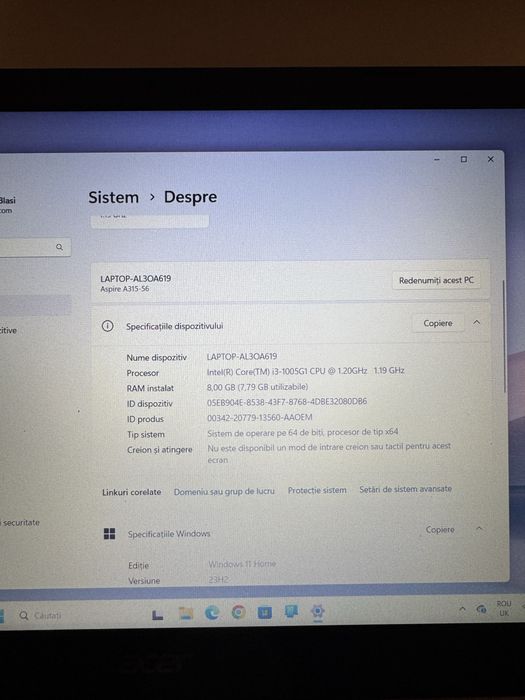
Task: Launch Microsoft Edge from the taskbar
Action: coord(212,613)
